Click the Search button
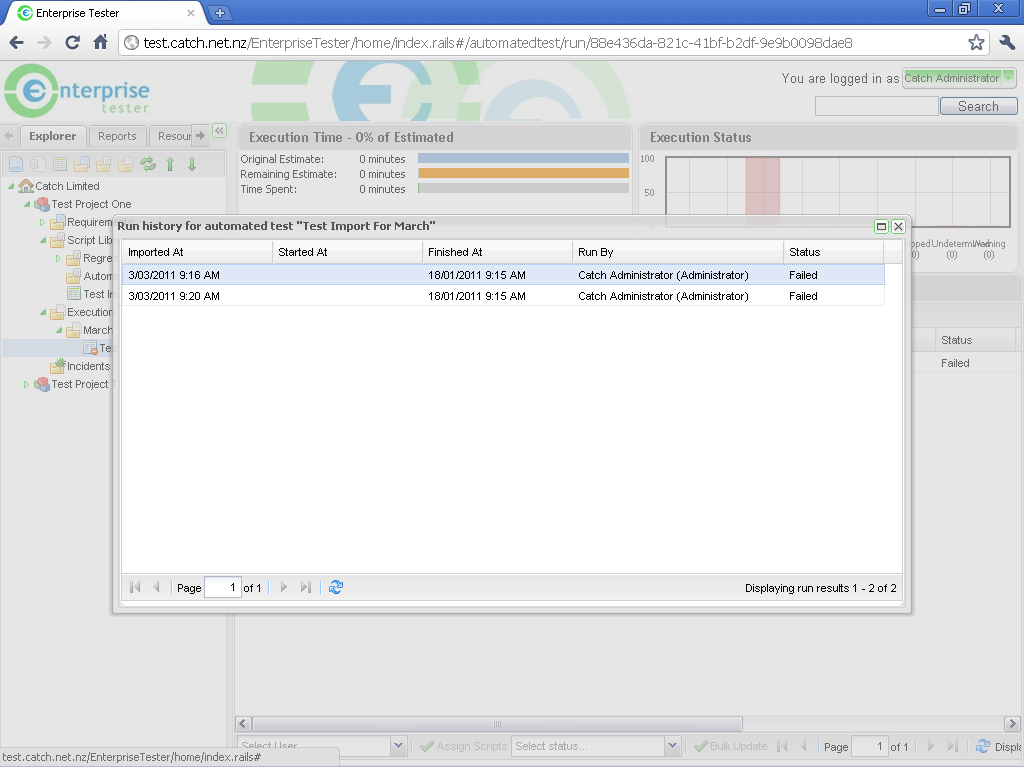Screen dimensions: 1024x768 tap(977, 106)
